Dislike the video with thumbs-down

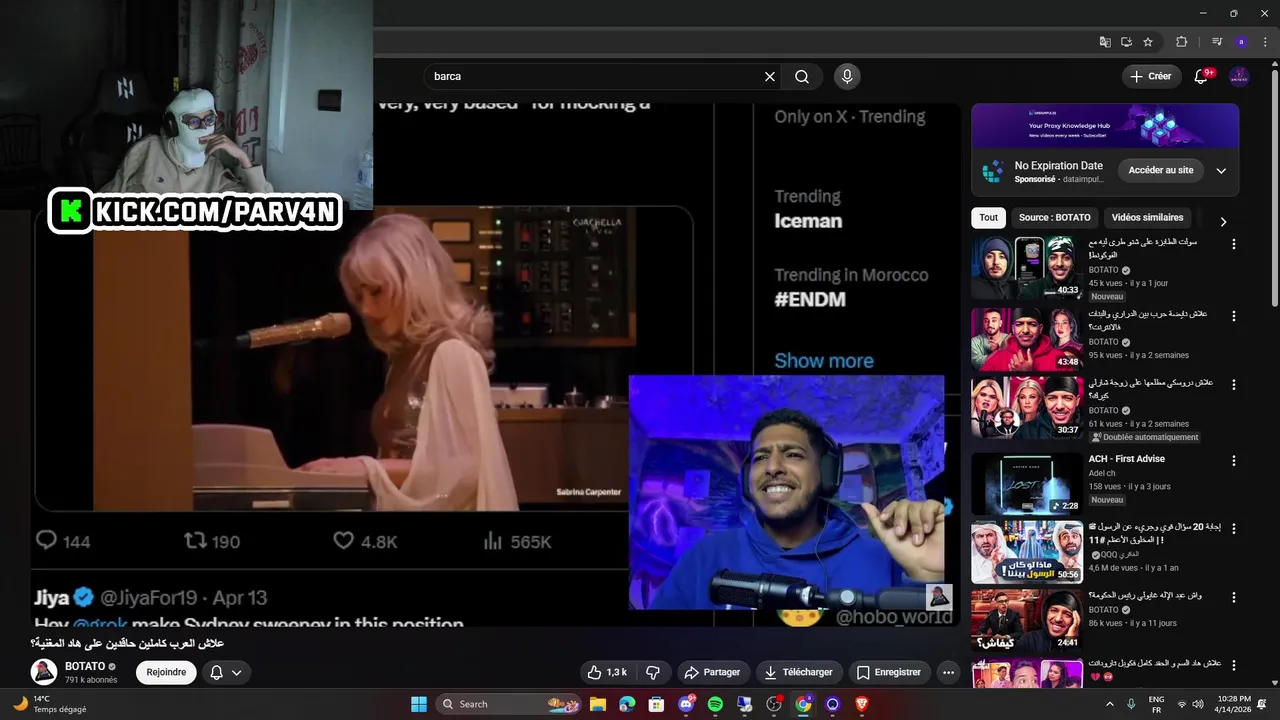tap(653, 672)
